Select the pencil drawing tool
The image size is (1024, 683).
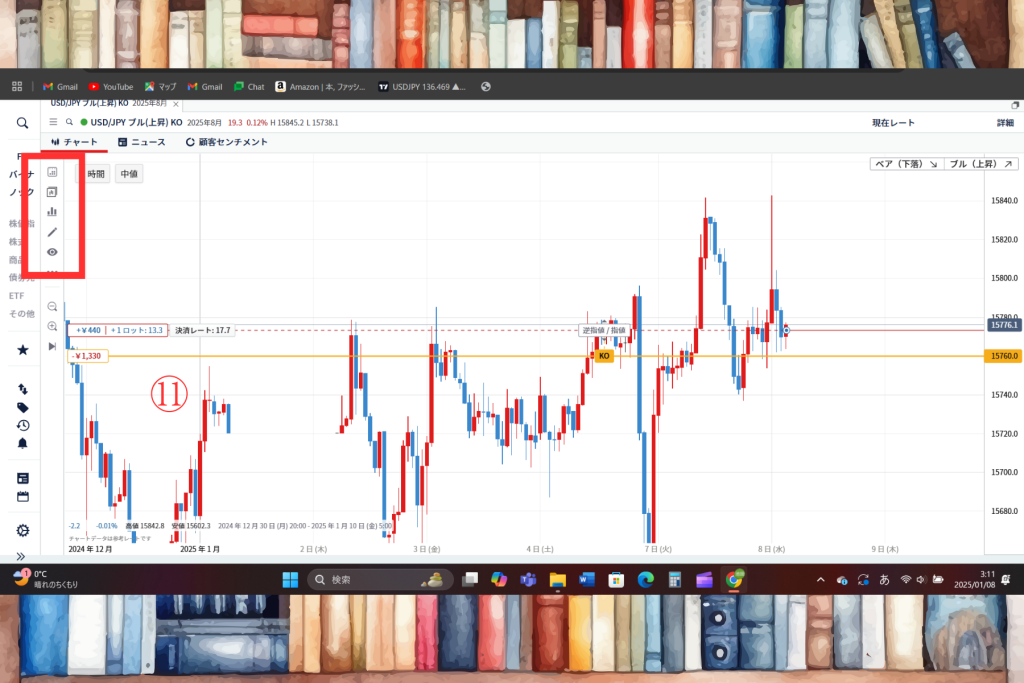pyautogui.click(x=53, y=232)
